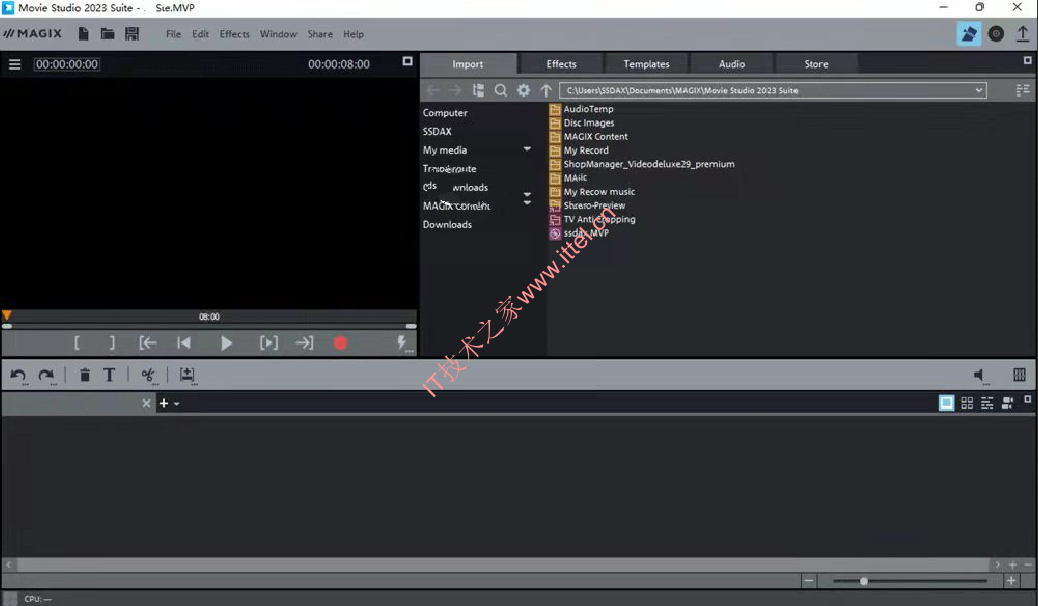
Task: Open the lightning performance options
Action: click(x=401, y=342)
